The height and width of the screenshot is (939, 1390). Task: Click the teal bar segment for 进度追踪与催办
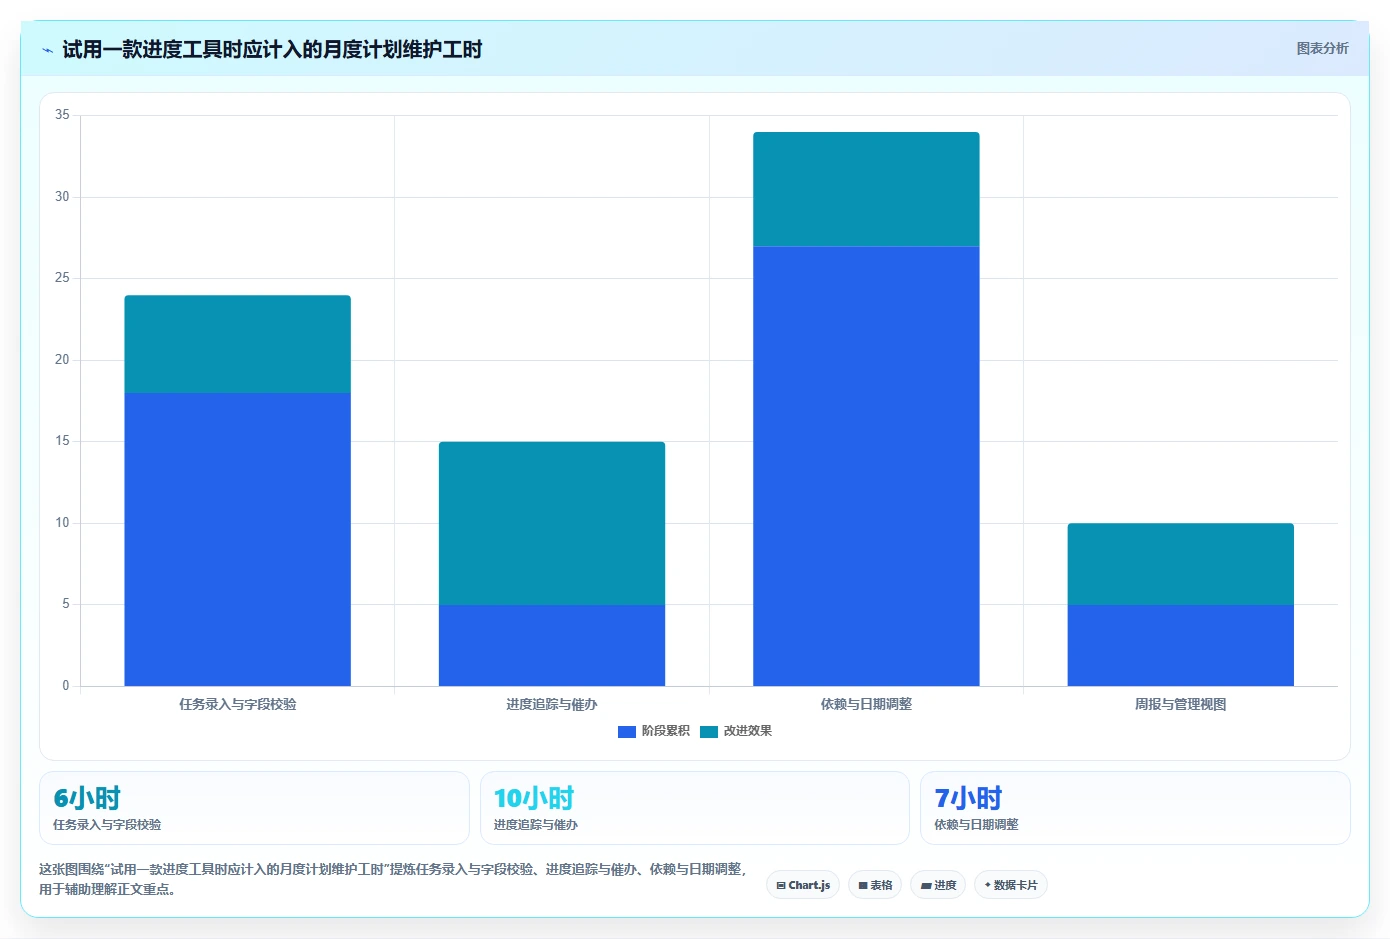pyautogui.click(x=552, y=523)
